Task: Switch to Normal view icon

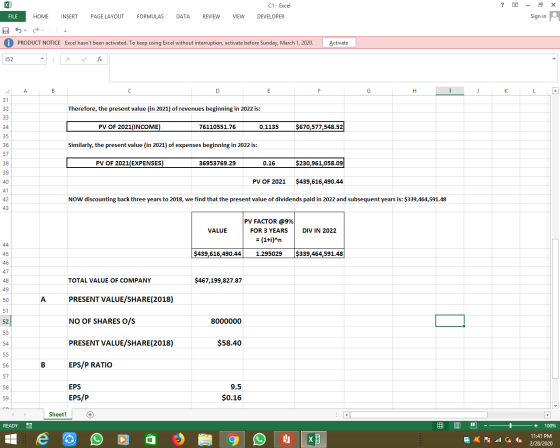Action: pos(440,425)
